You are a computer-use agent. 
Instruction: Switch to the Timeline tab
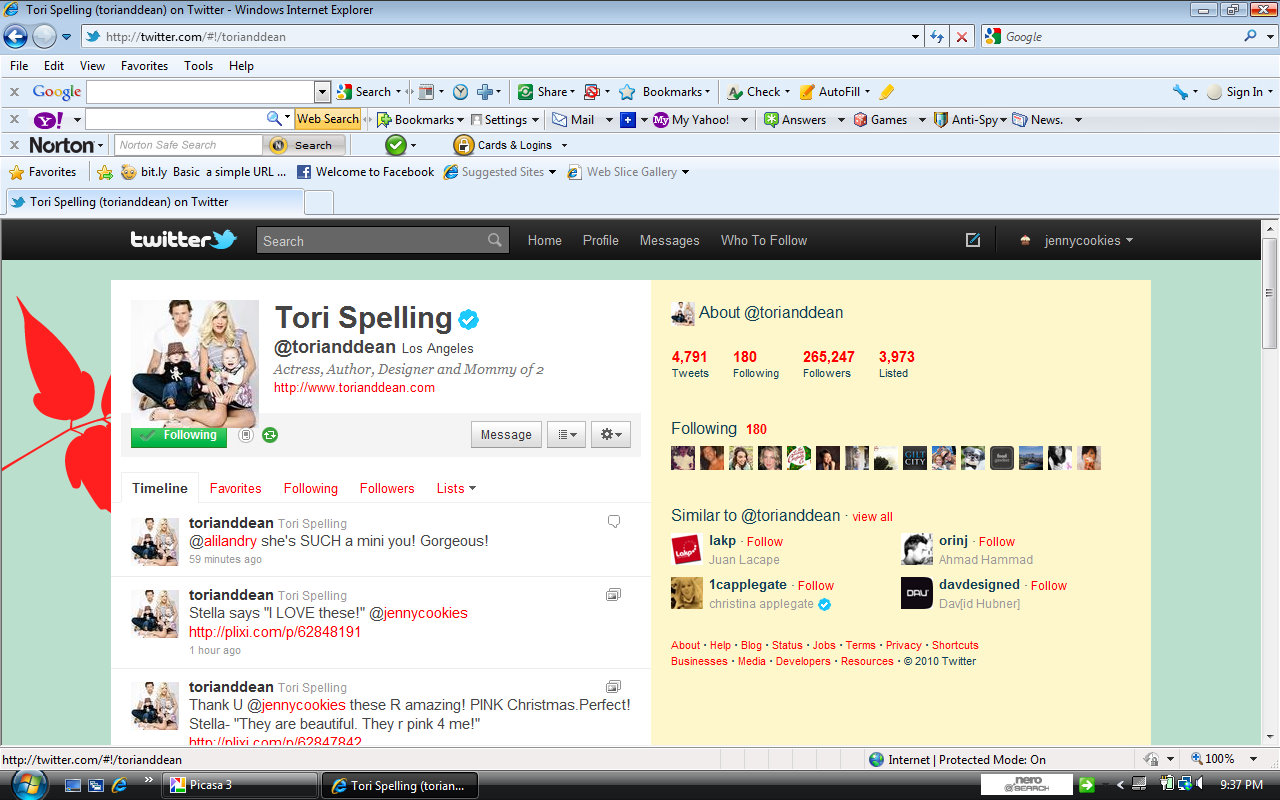[x=160, y=488]
